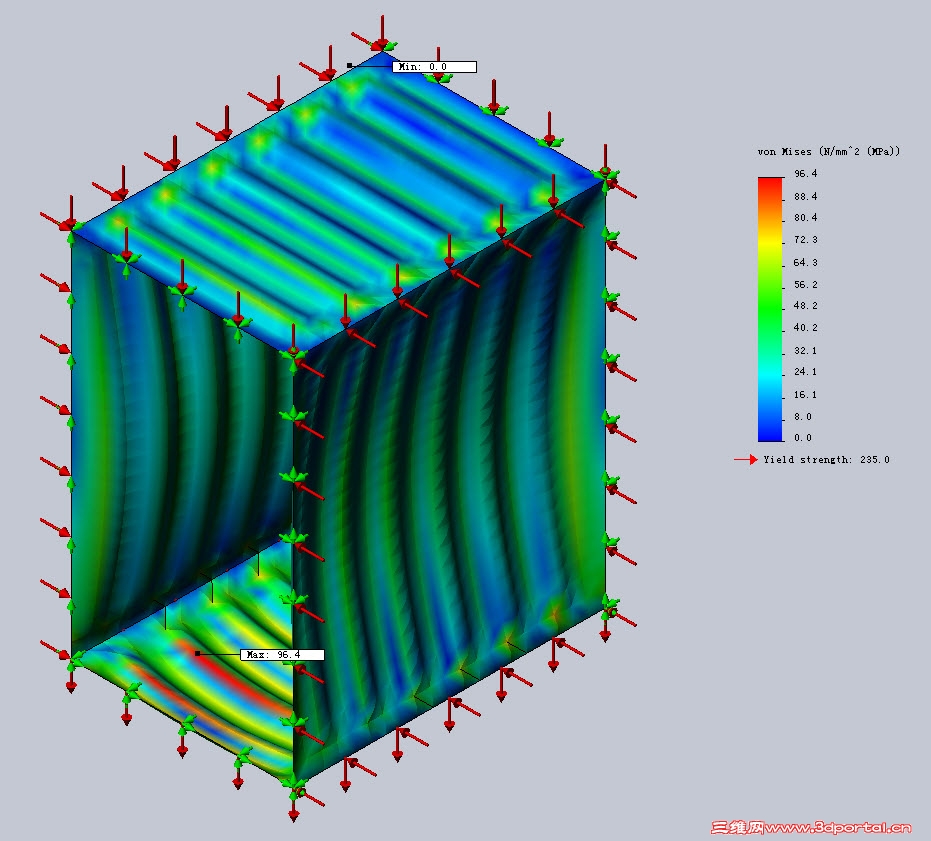Click the legend top value 96.4
Screen dimensions: 931x841
click(806, 173)
